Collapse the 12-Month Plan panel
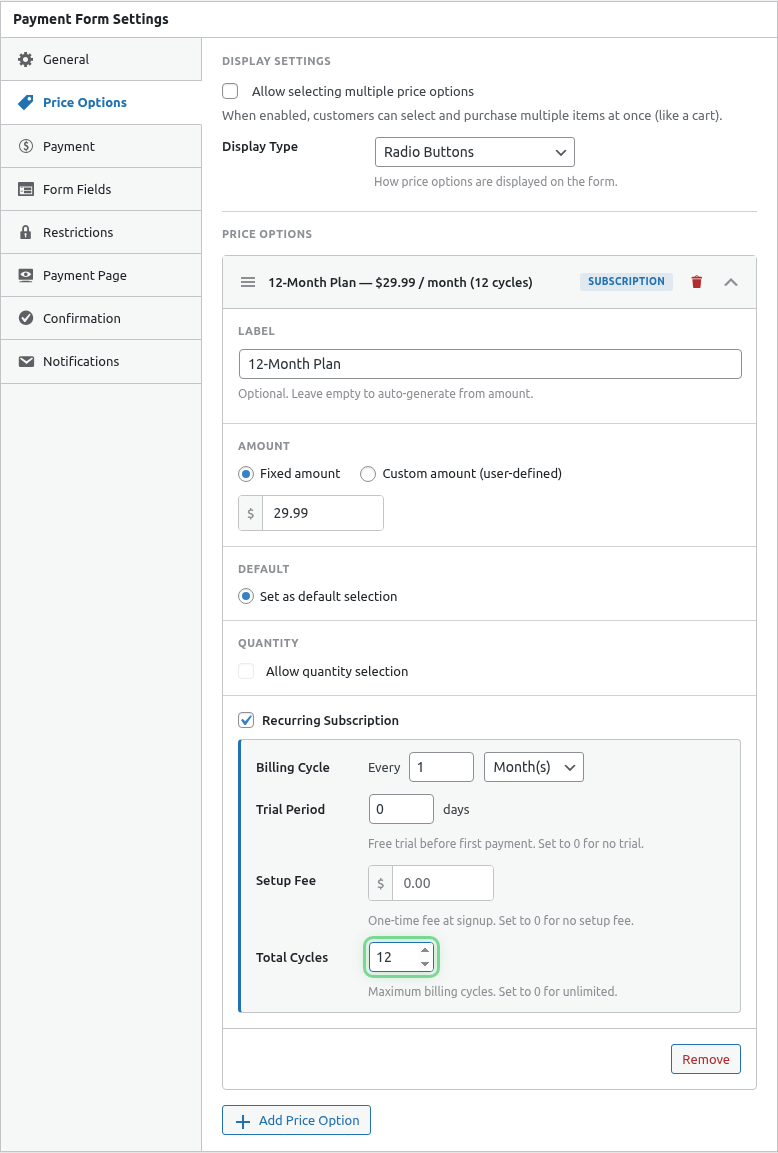 pos(731,282)
